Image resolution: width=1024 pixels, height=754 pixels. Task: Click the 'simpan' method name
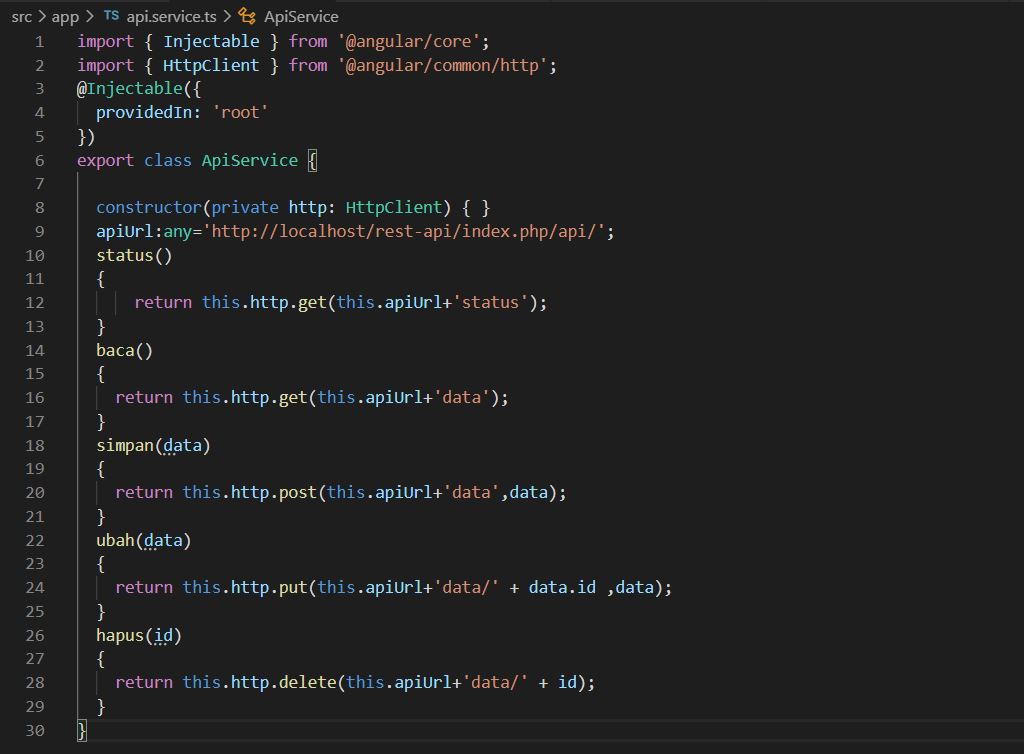(x=125, y=445)
